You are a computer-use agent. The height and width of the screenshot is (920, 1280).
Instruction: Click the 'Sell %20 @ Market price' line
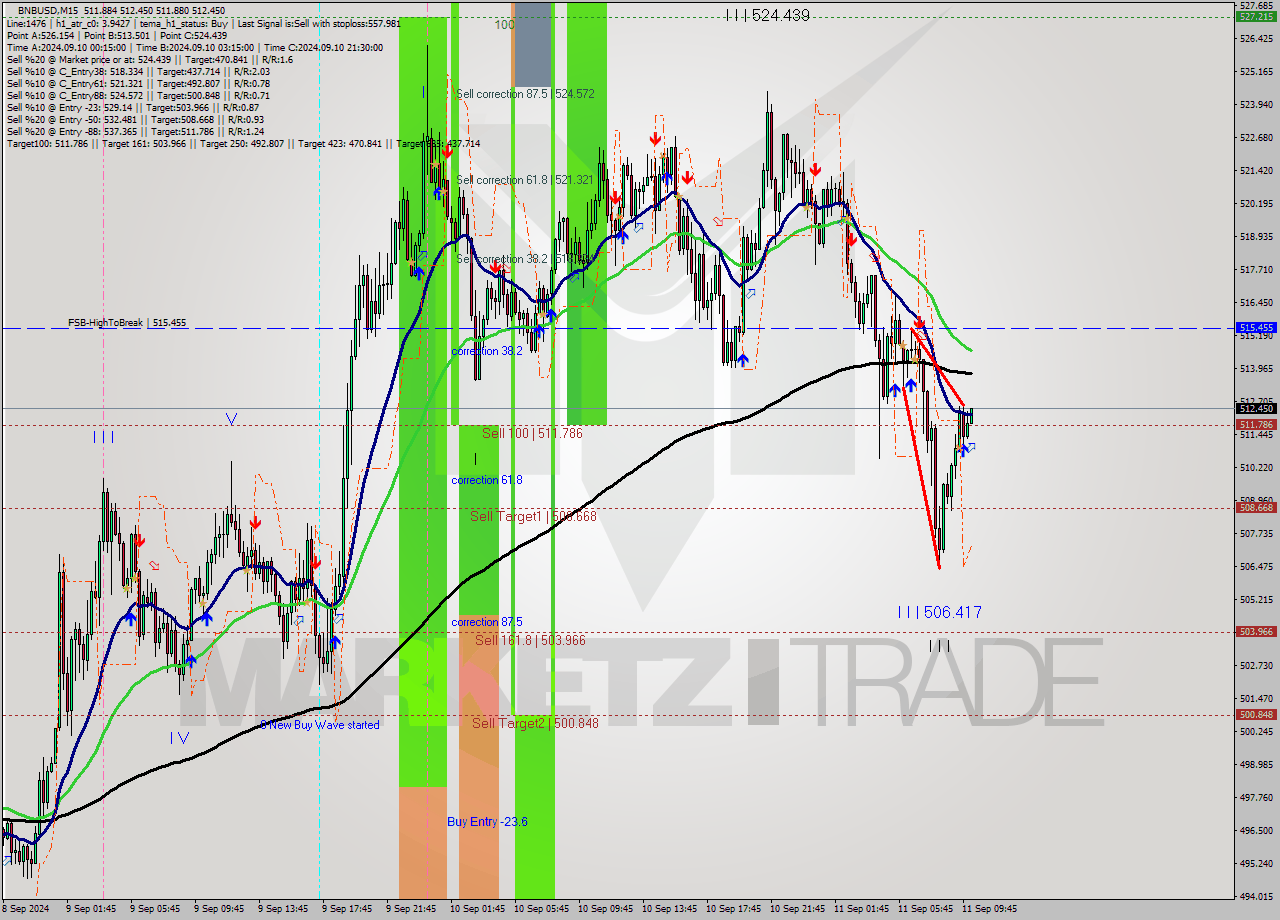[150, 59]
